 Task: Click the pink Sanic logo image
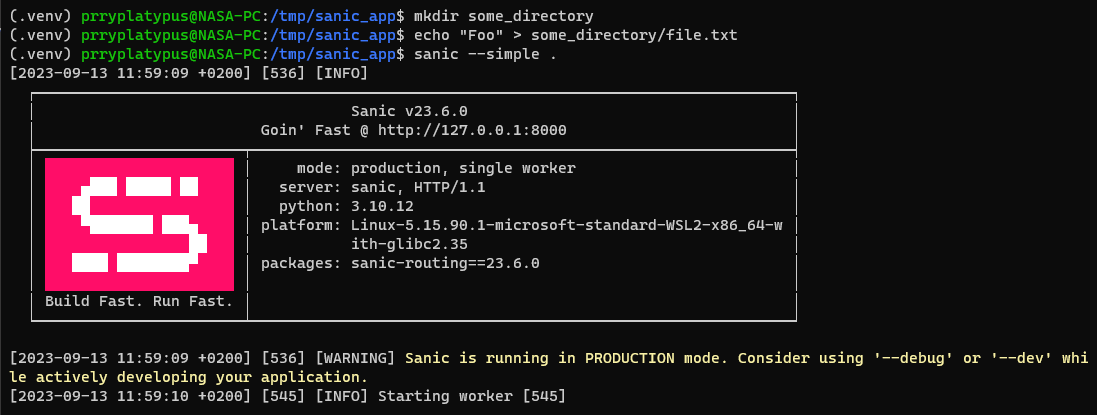(x=139, y=224)
